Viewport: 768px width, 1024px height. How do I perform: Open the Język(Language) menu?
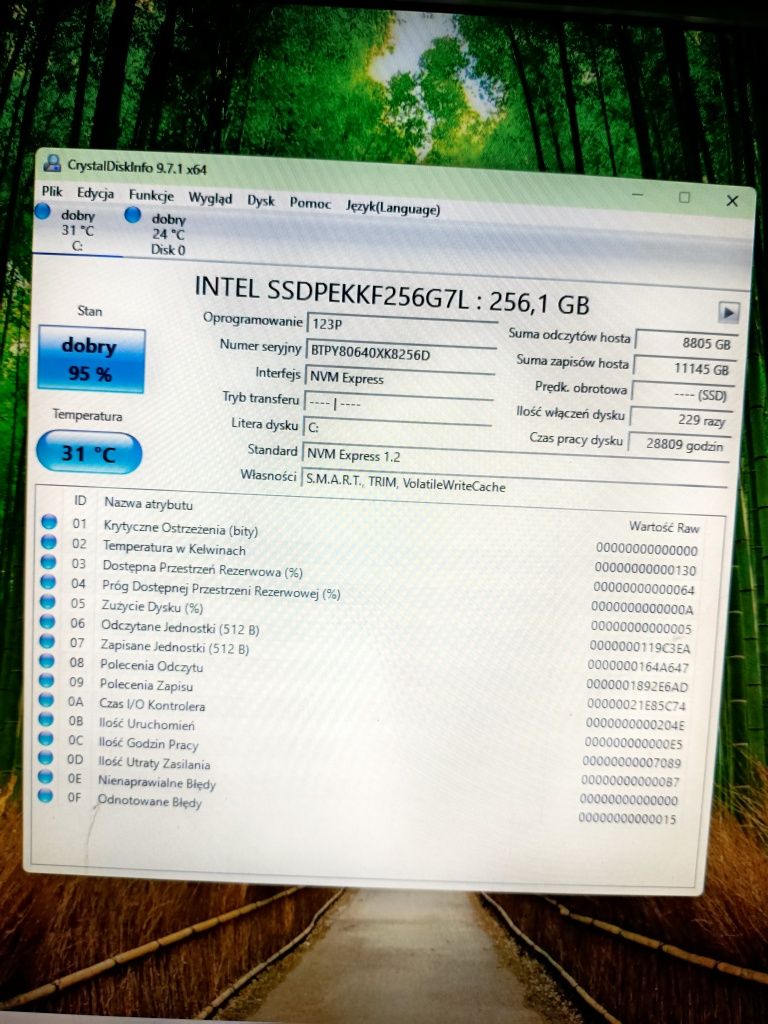pos(393,208)
